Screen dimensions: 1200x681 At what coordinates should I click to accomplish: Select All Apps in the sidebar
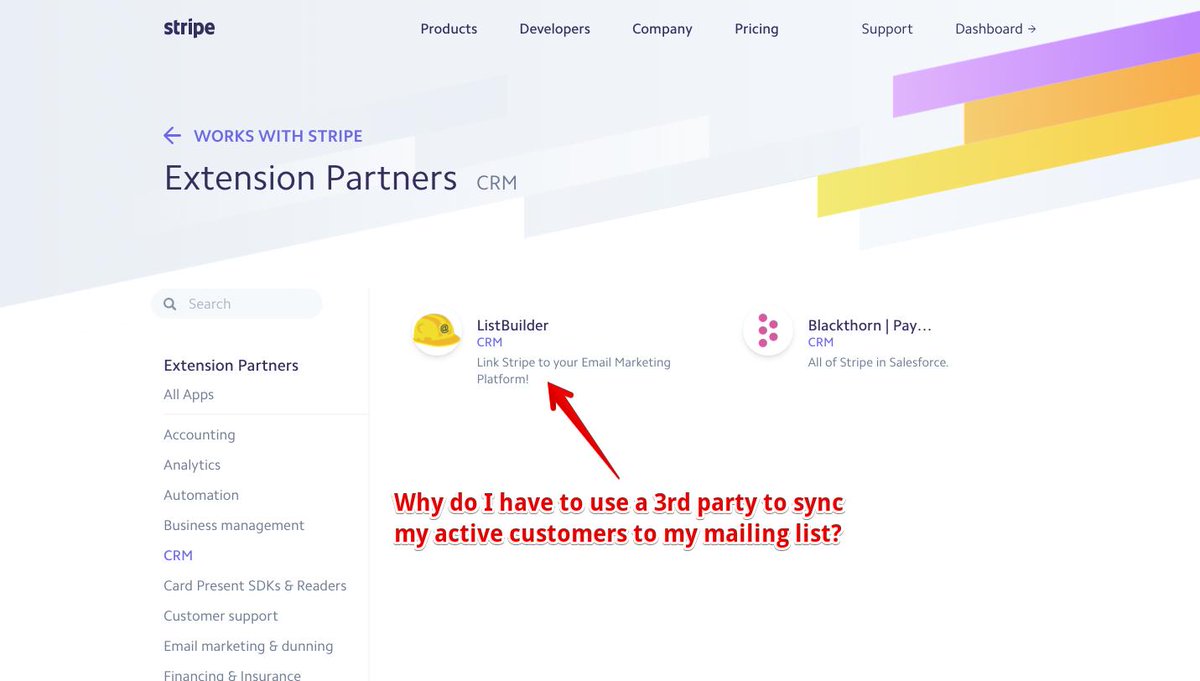pyautogui.click(x=189, y=395)
